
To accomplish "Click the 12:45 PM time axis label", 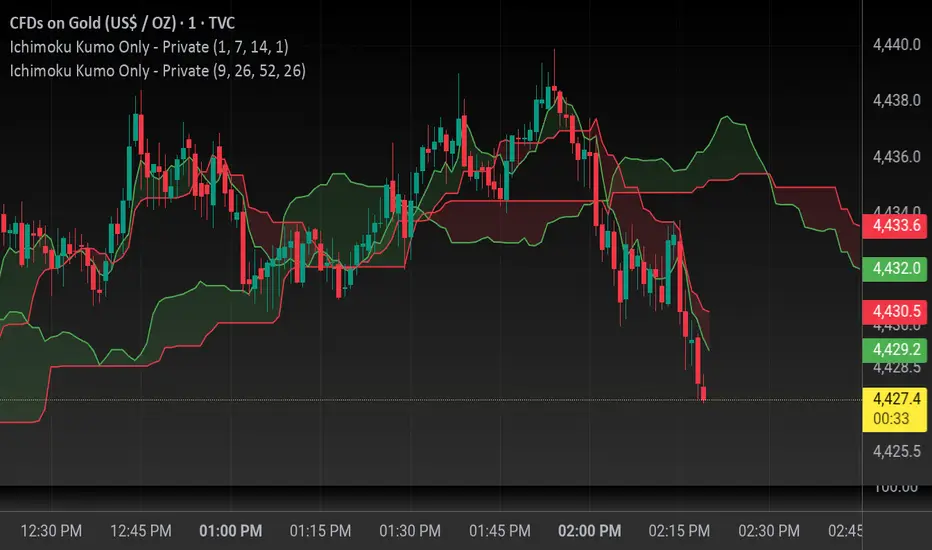I will pyautogui.click(x=141, y=531).
